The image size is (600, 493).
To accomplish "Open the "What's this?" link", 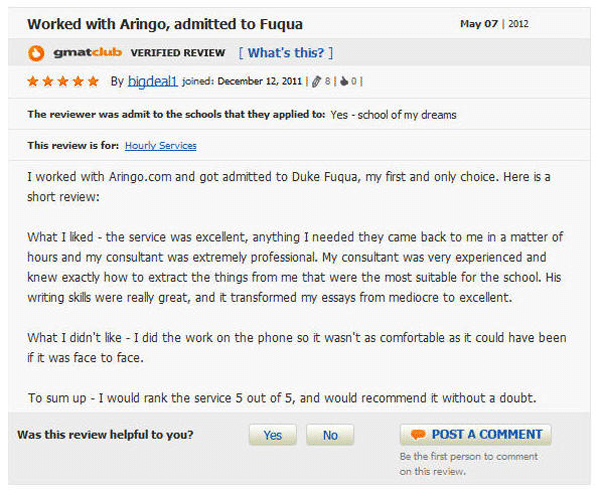I will 285,53.
